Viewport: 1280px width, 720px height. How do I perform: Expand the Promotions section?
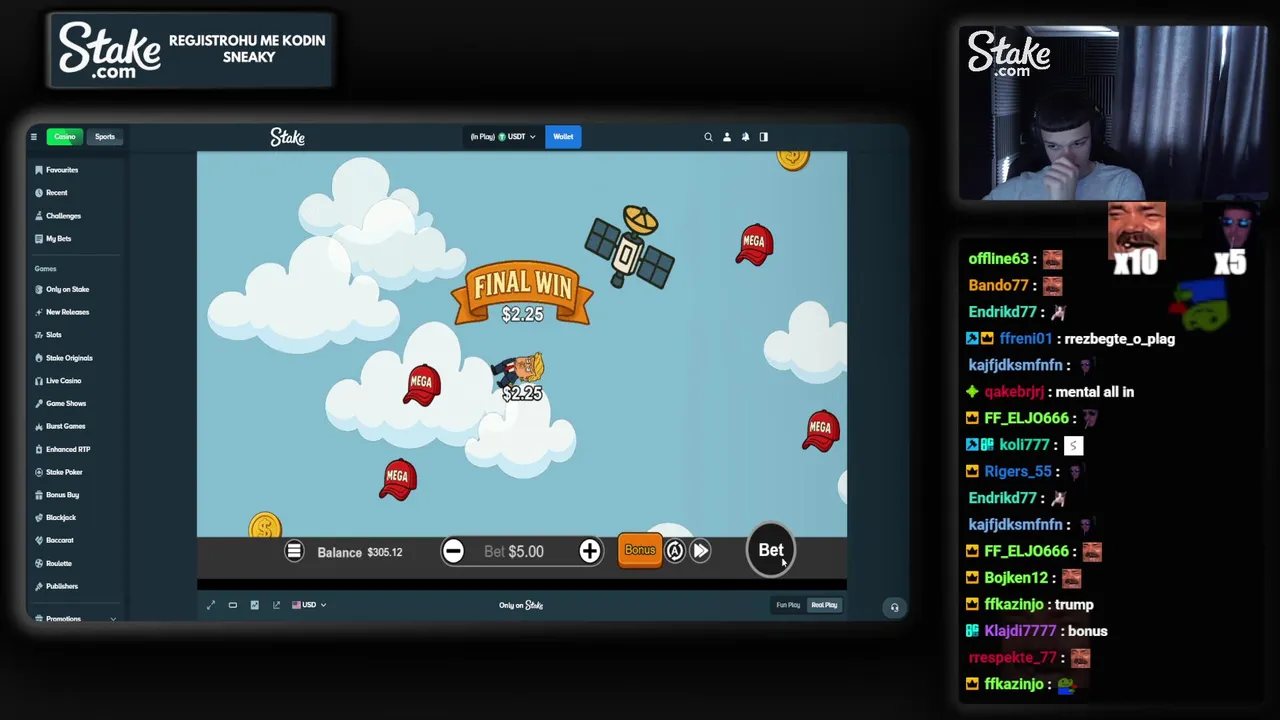tap(75, 618)
